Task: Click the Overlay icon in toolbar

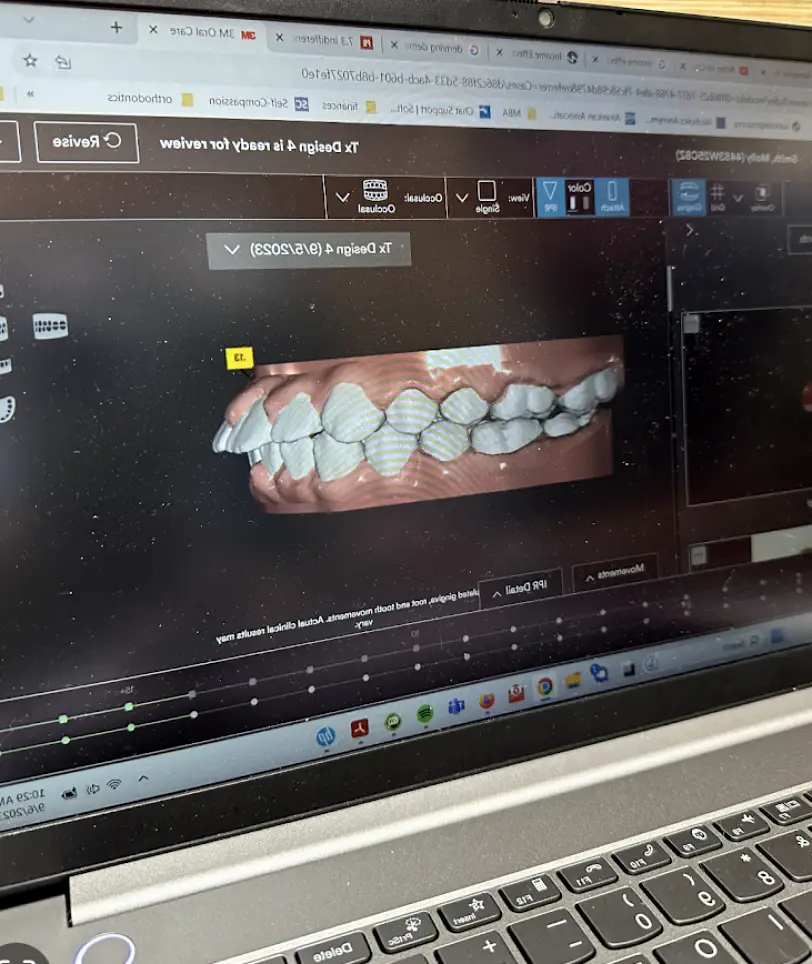Action: pos(762,198)
